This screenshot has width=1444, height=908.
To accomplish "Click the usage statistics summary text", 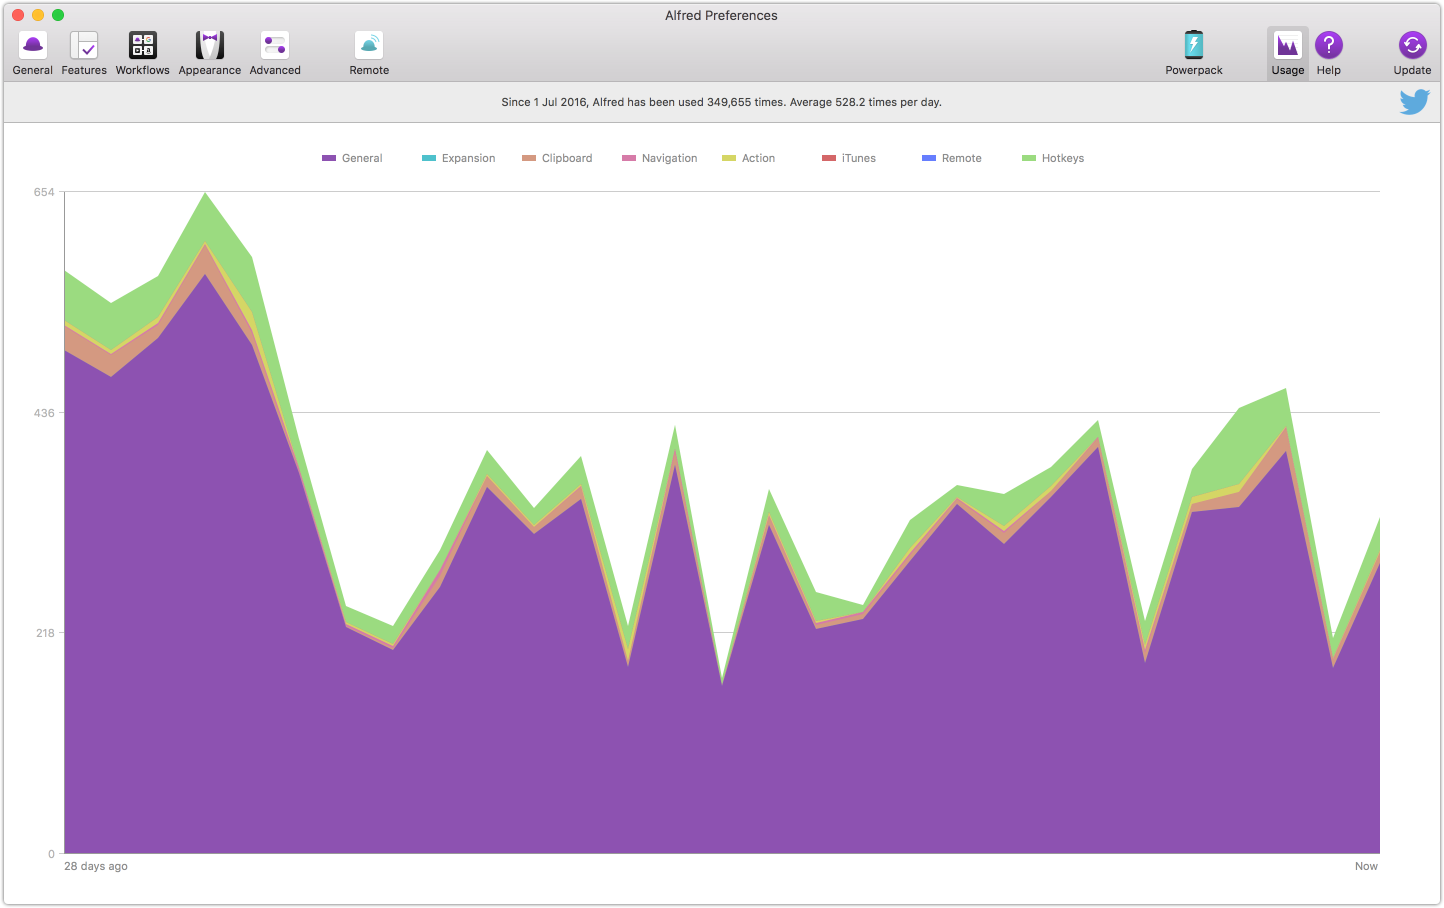I will [721, 102].
